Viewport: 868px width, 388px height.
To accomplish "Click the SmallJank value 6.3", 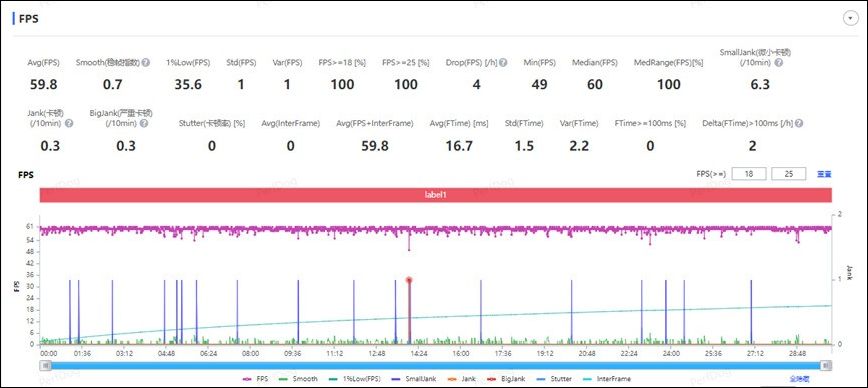I will pos(760,85).
